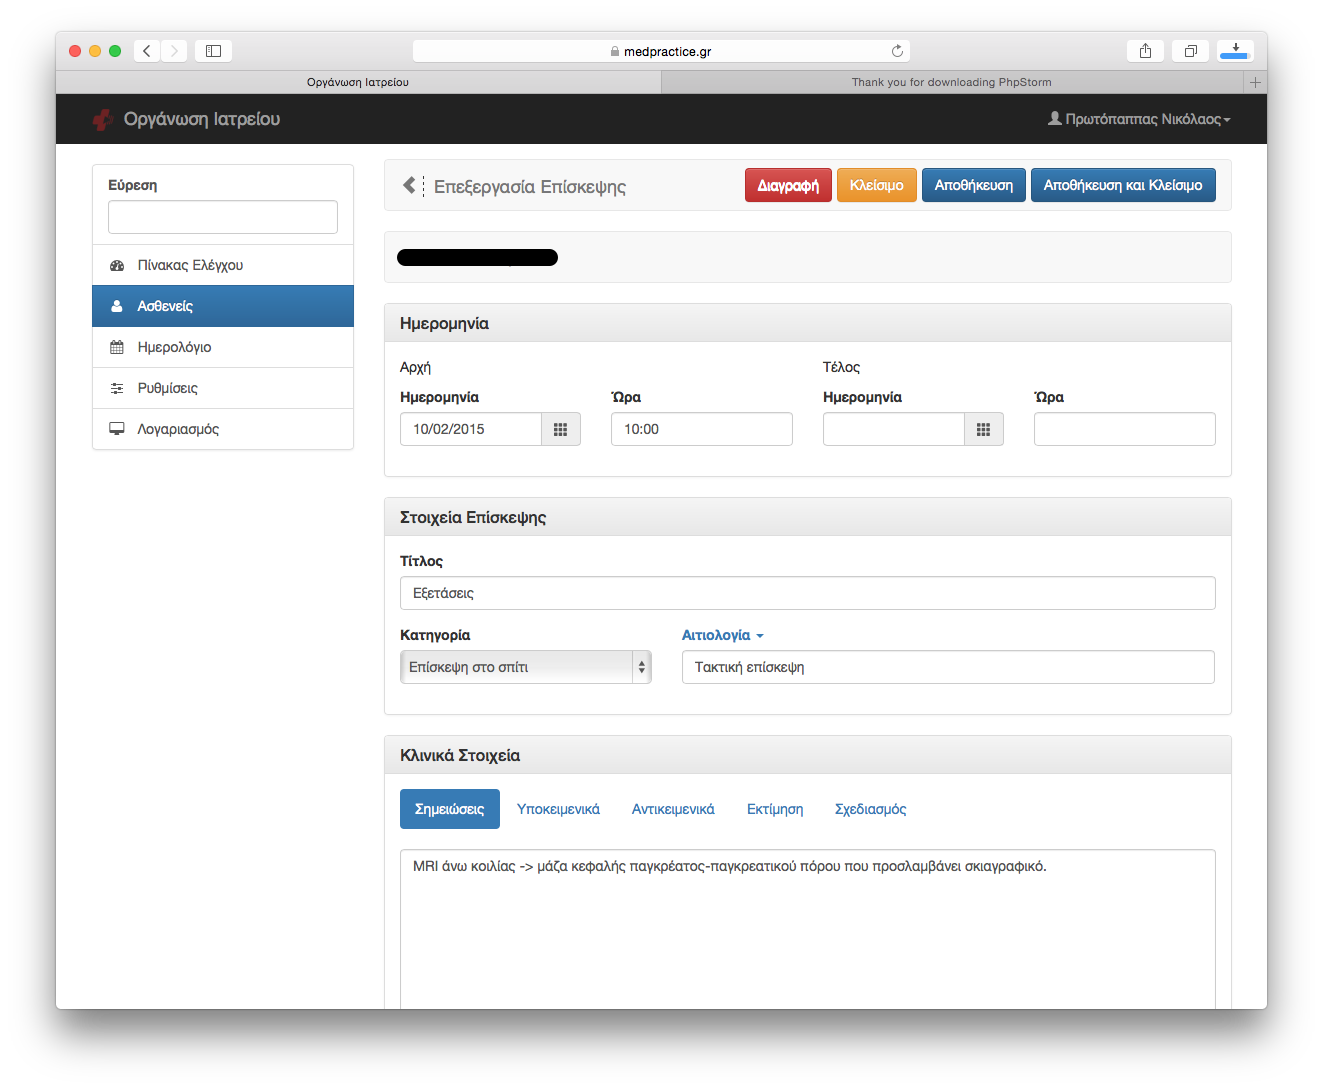The image size is (1323, 1089).
Task: Expand the Κατηγορία select box
Action: (x=525, y=667)
